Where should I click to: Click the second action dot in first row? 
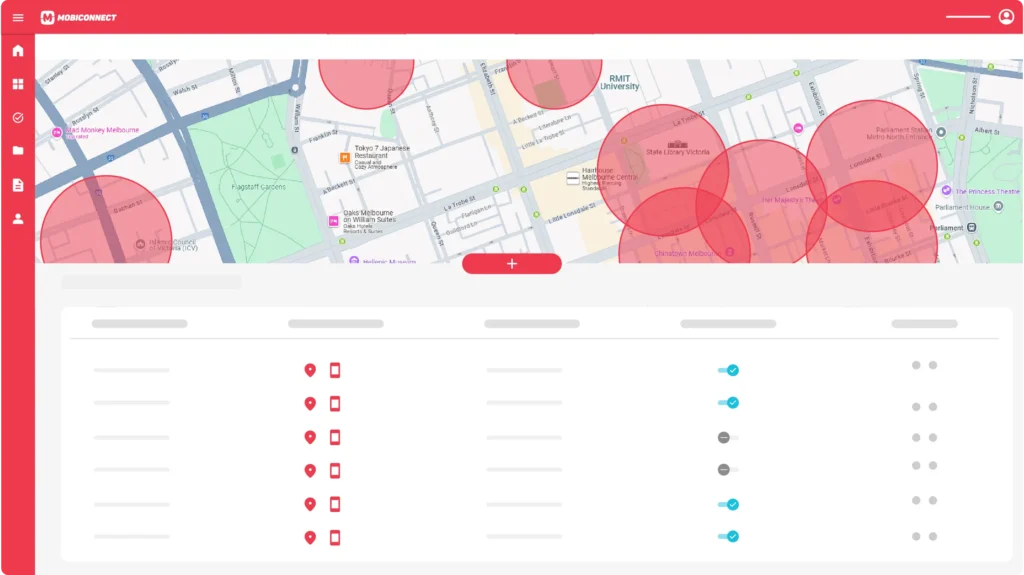[x=933, y=365]
